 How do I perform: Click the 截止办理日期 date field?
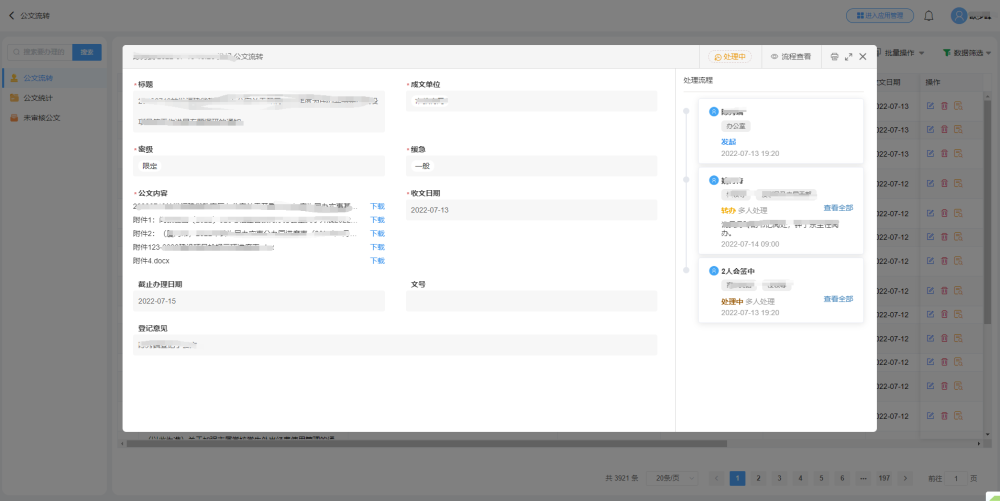(258, 301)
